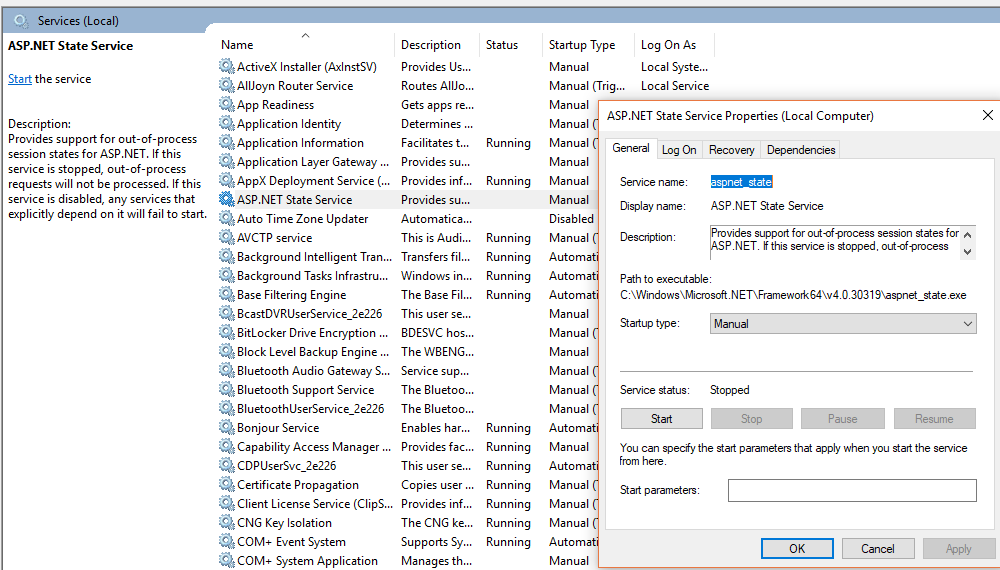Close the ASP.NET State Service Properties dialog
This screenshot has height=570, width=1000.
[988, 115]
